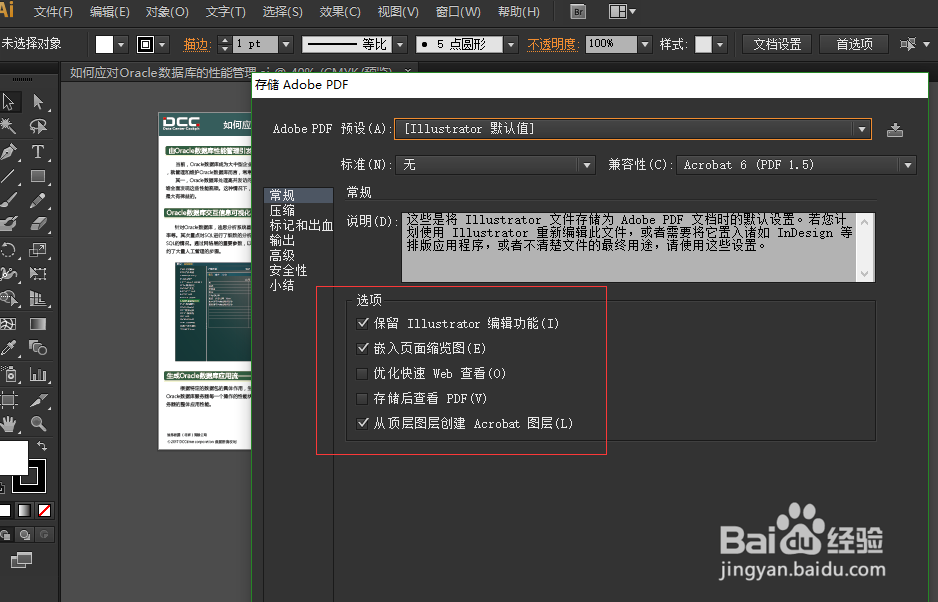
Task: Uncheck 嵌入页面缩览图 option
Action: pyautogui.click(x=362, y=348)
